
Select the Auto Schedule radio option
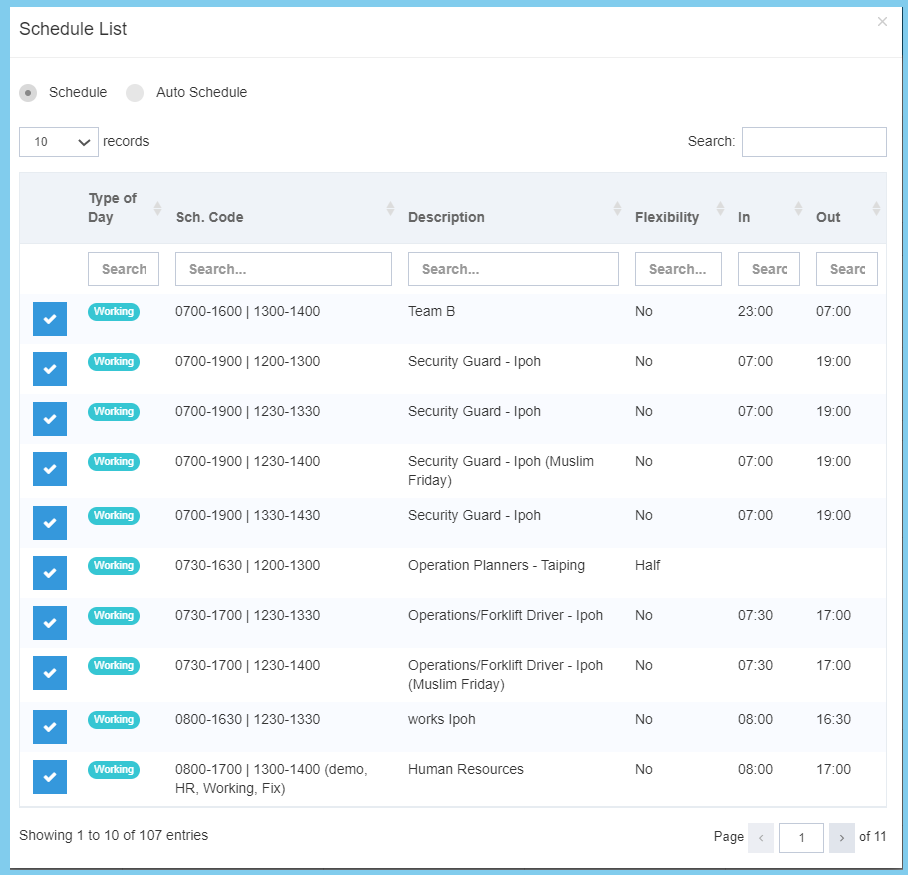[135, 93]
